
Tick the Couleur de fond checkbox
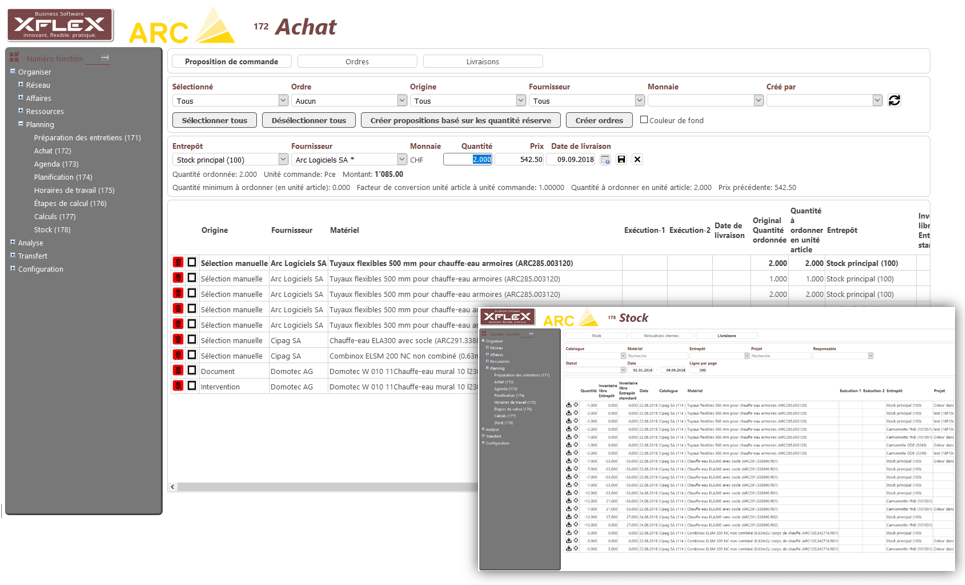pyautogui.click(x=644, y=119)
